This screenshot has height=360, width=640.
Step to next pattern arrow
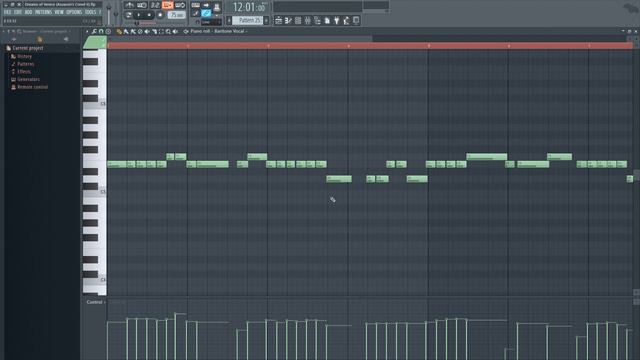(266, 20)
